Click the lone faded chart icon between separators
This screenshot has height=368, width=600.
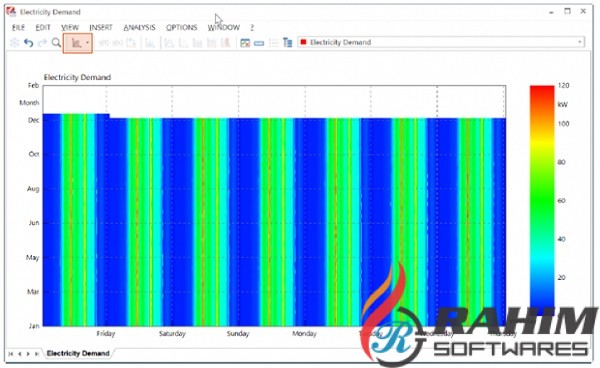click(x=150, y=43)
